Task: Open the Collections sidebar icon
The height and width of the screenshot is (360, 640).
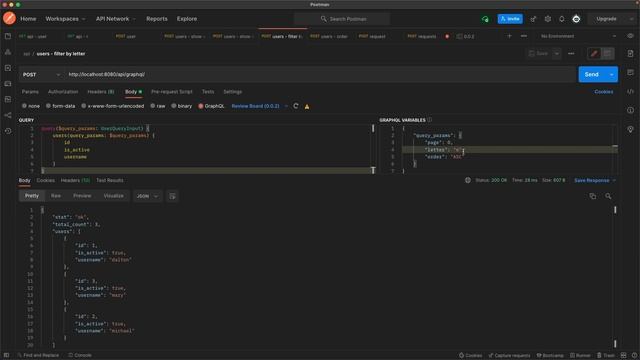Action: 8,36
